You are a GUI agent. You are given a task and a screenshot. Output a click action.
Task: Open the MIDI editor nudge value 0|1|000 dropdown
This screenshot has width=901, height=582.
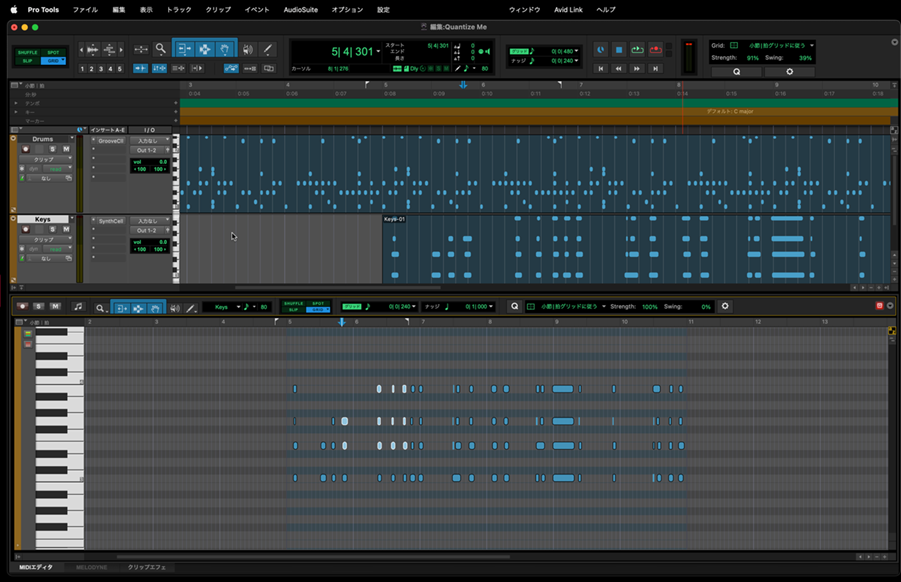pos(491,307)
